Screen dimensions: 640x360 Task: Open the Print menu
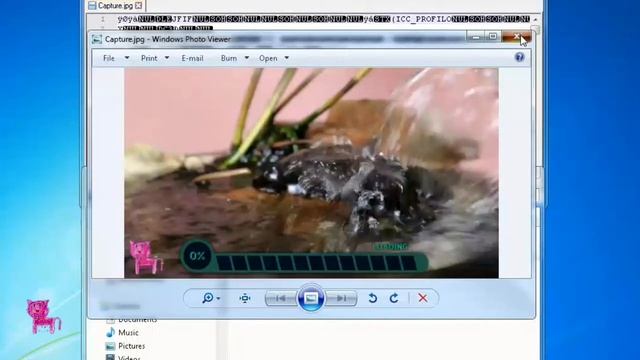tap(149, 58)
